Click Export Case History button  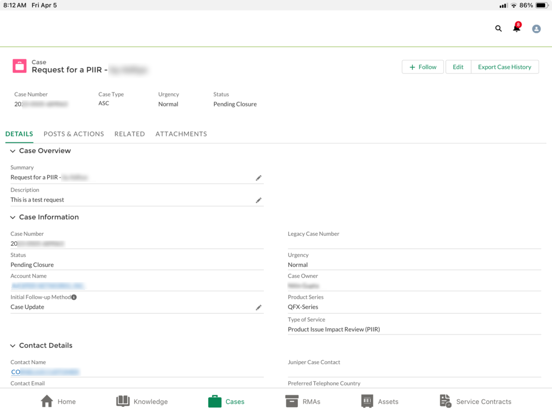504,67
